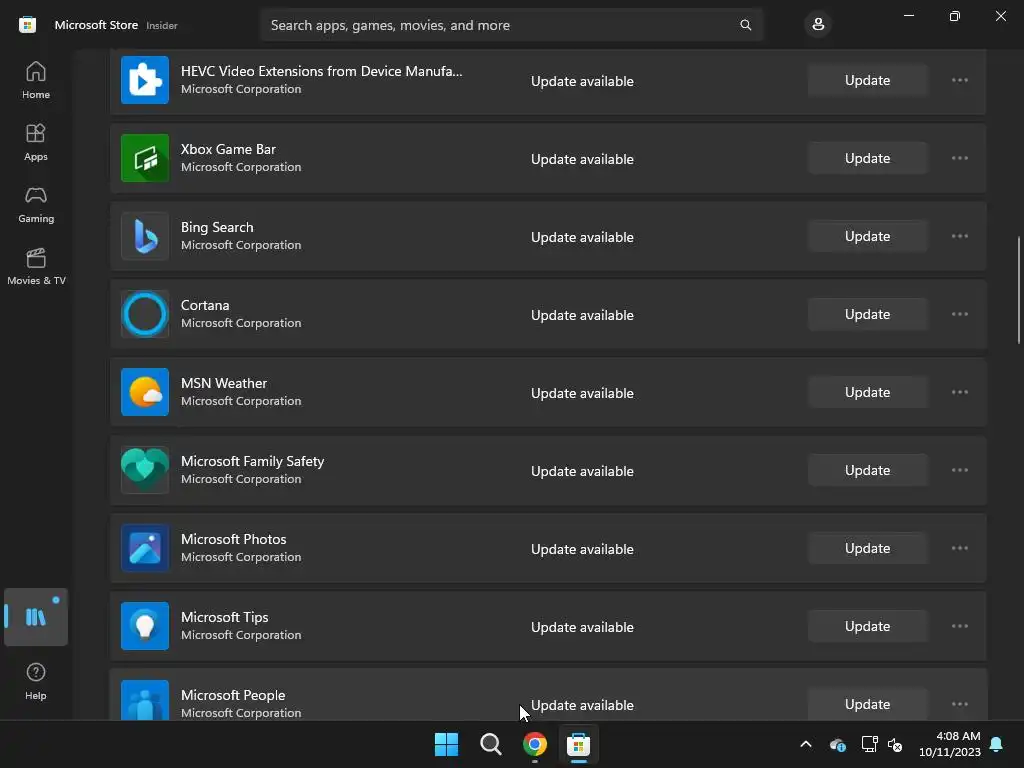Go to Apps in the sidebar
The height and width of the screenshot is (768, 1024).
[x=36, y=142]
